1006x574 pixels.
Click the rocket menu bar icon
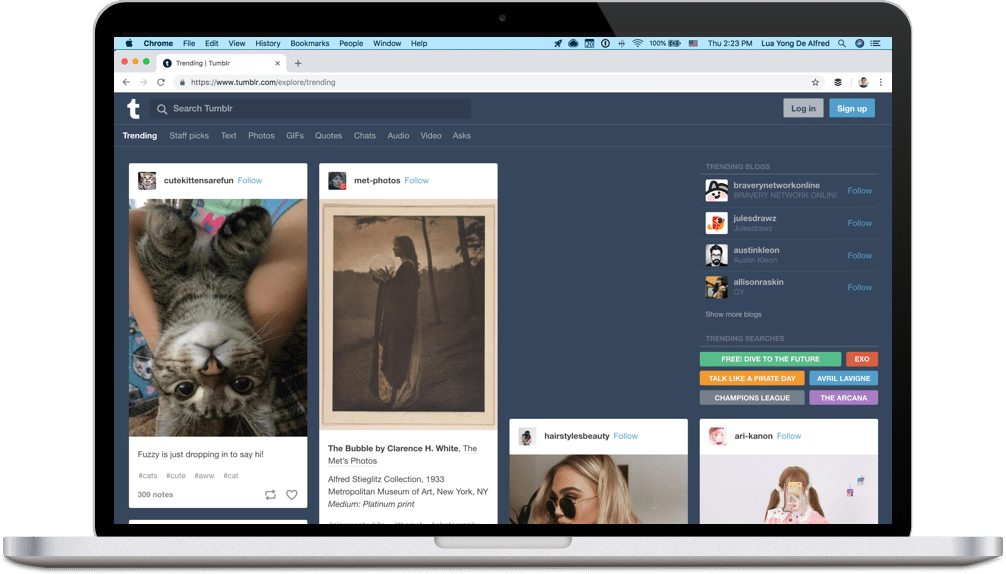click(558, 44)
